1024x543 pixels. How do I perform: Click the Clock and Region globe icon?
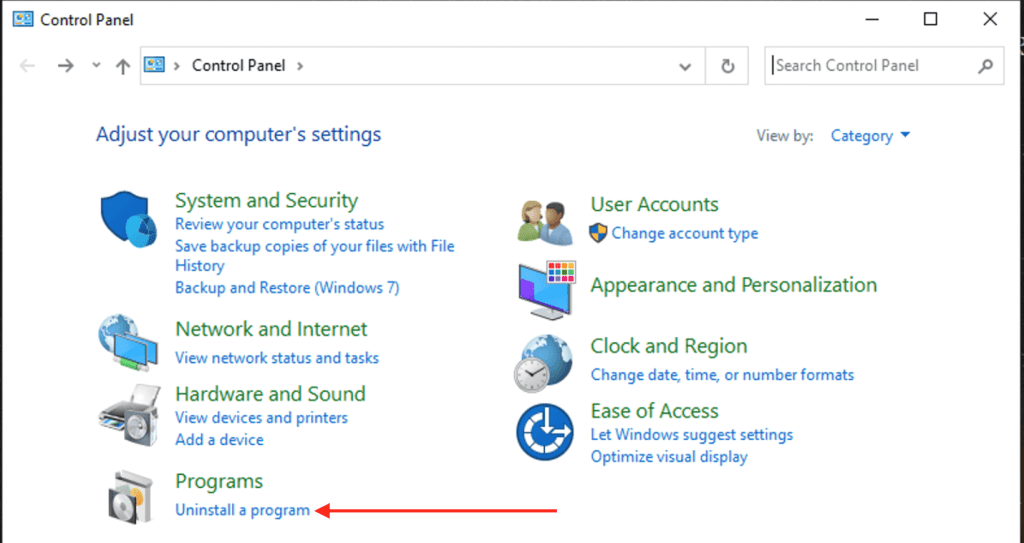tap(545, 362)
